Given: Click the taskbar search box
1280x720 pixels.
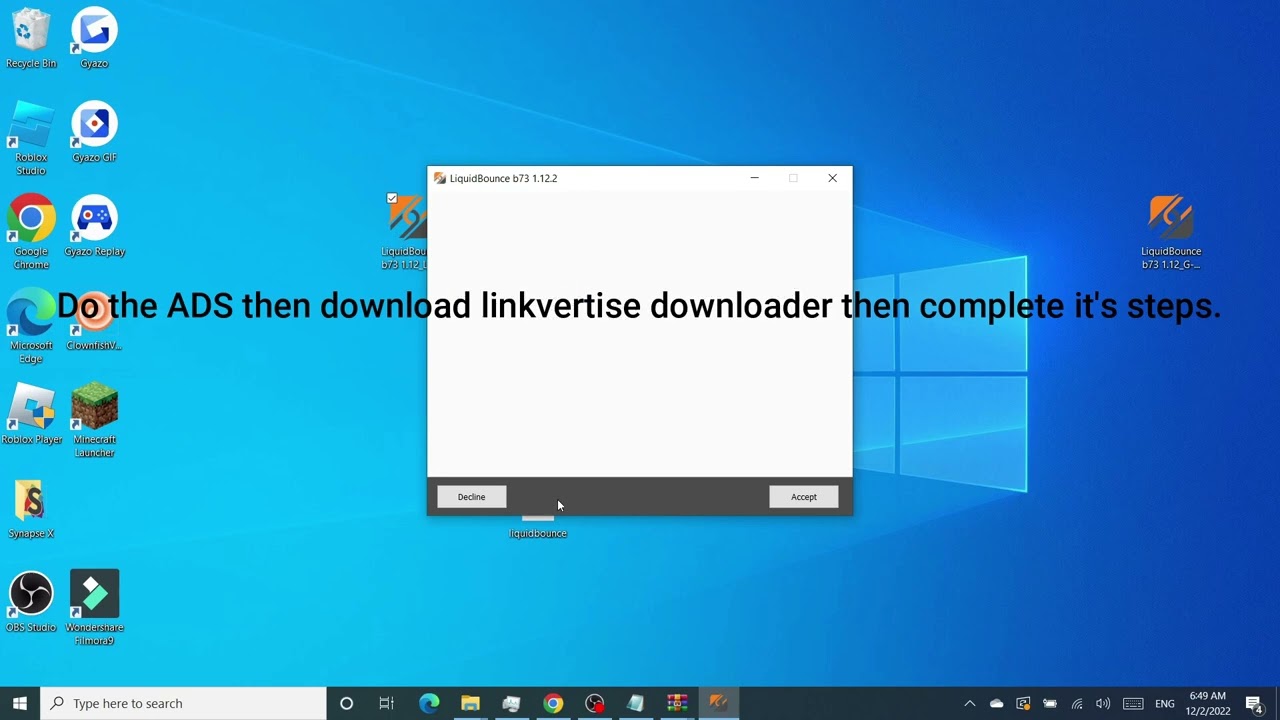Looking at the screenshot, I should tap(183, 703).
